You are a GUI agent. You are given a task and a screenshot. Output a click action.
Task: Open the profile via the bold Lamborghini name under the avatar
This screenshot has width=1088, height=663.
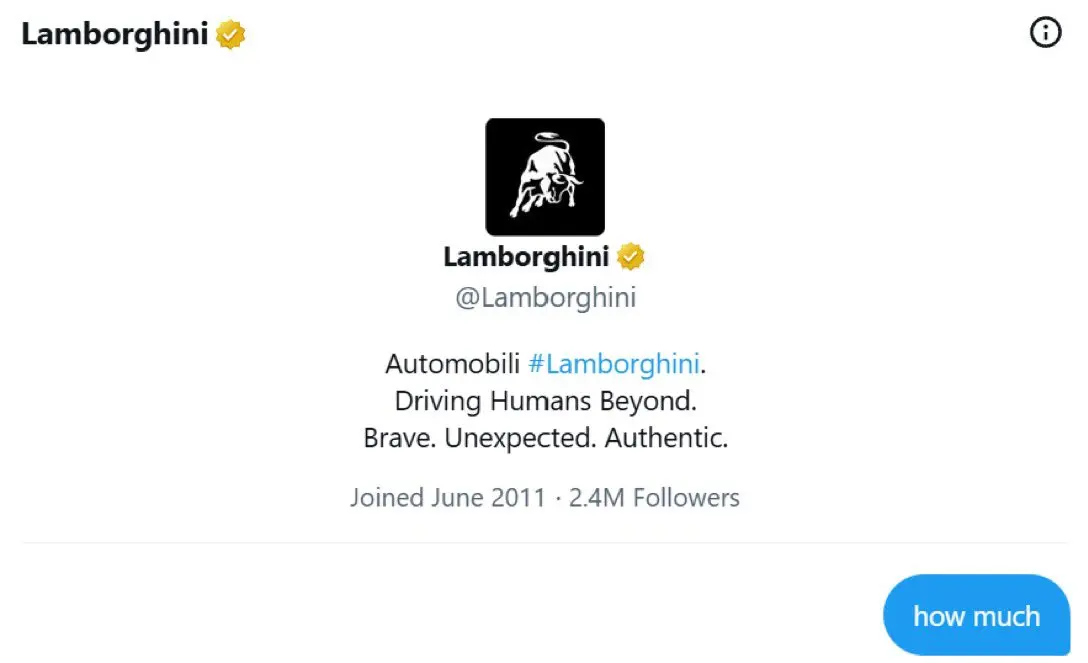pyautogui.click(x=526, y=257)
